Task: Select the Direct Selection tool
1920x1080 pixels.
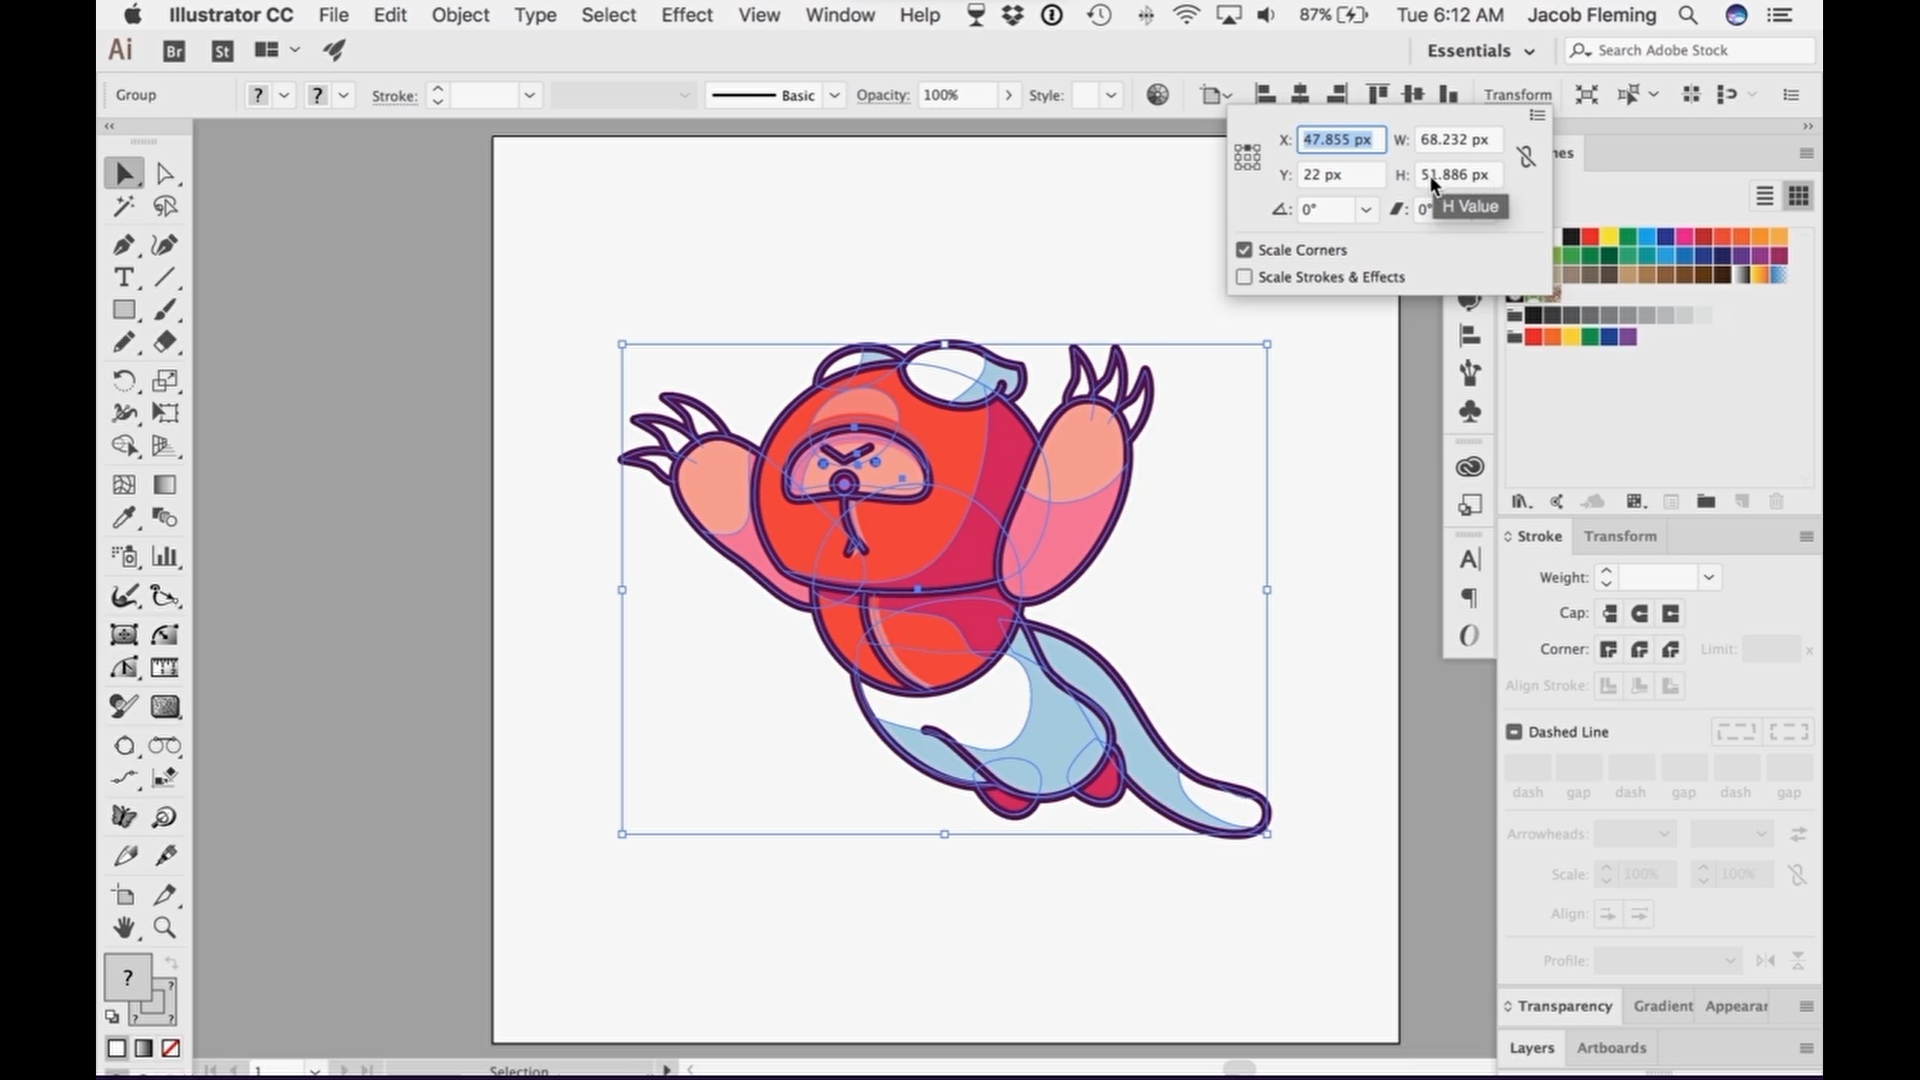Action: pyautogui.click(x=165, y=174)
